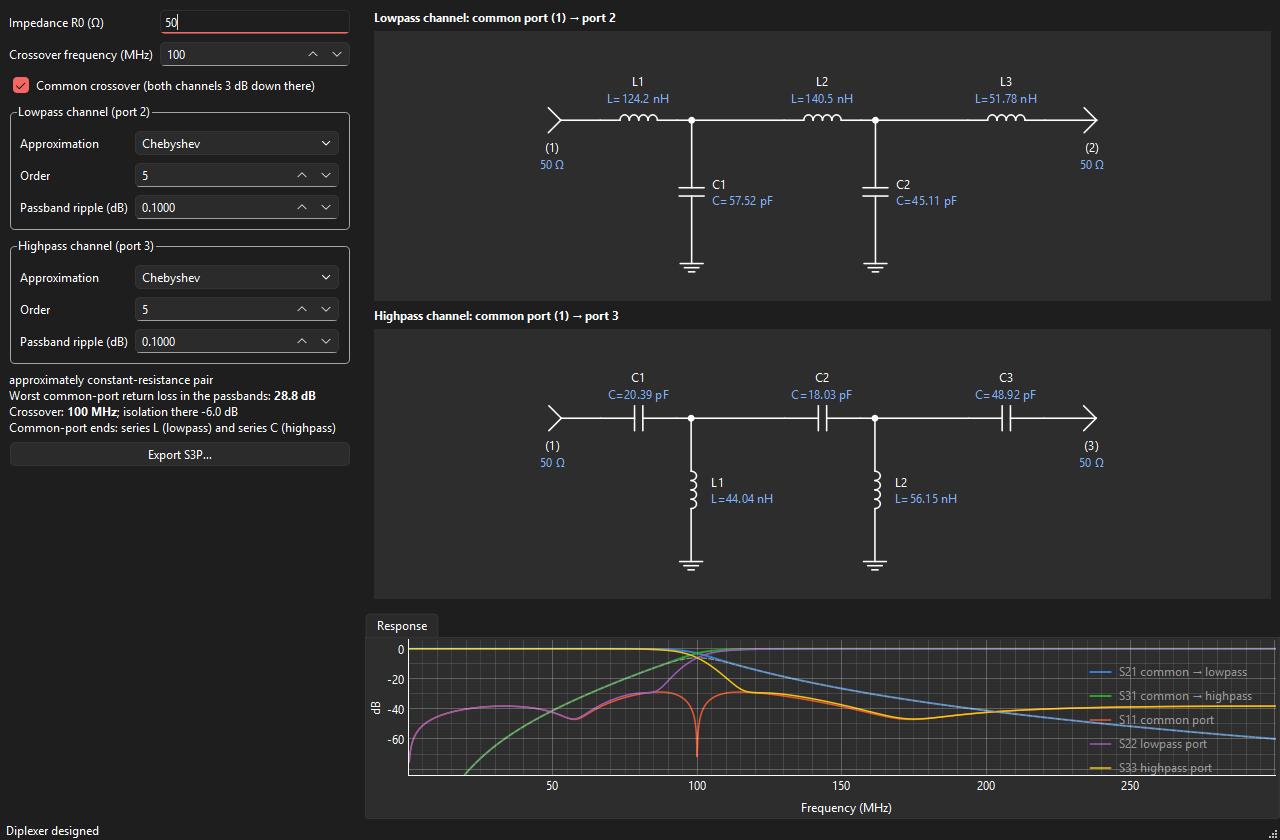Click the L=124.2 nH value label
The height and width of the screenshot is (840, 1280).
pyautogui.click(x=638, y=99)
